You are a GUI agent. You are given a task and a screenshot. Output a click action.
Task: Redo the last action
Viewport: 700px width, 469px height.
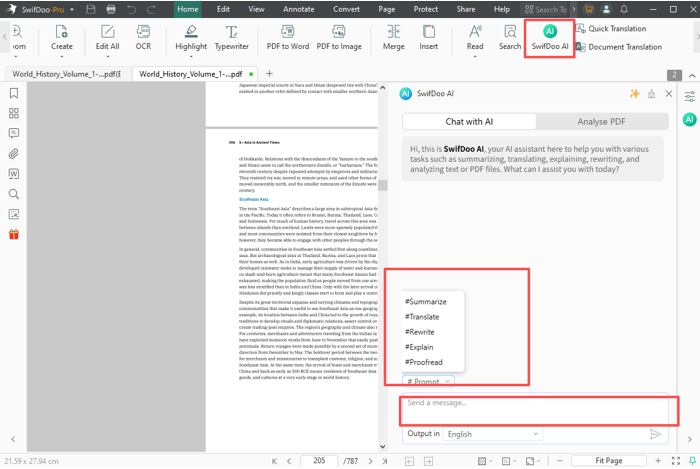(151, 9)
